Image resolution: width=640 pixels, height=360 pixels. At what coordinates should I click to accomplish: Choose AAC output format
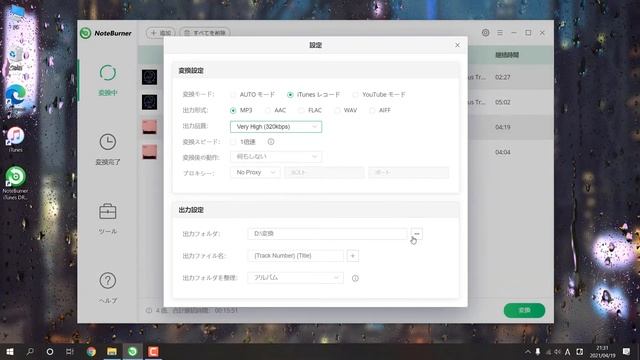(268, 111)
